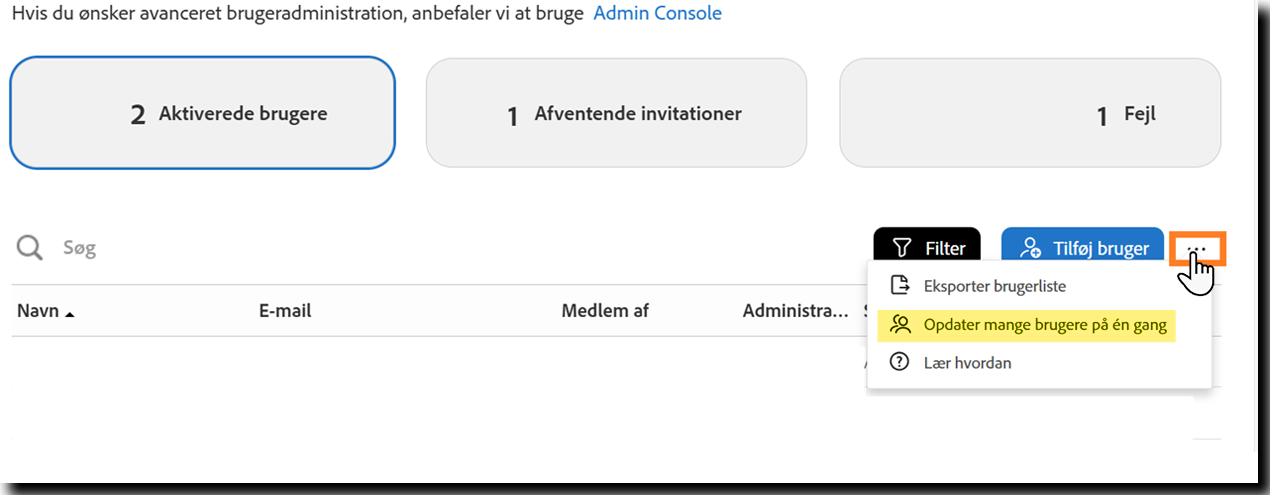Choose Opdater mange brugere på én gang

tap(1044, 325)
